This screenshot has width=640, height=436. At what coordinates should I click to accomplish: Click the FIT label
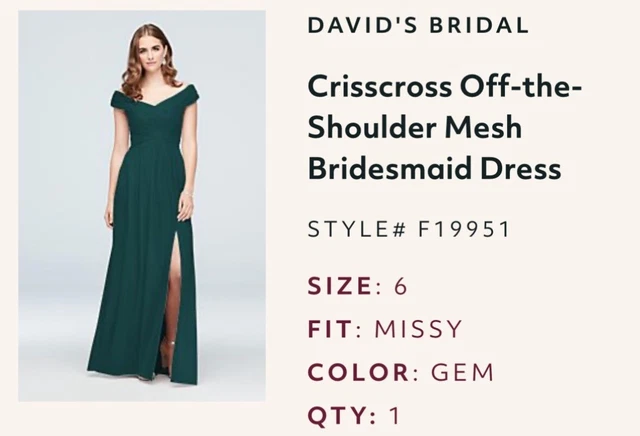click(x=330, y=329)
